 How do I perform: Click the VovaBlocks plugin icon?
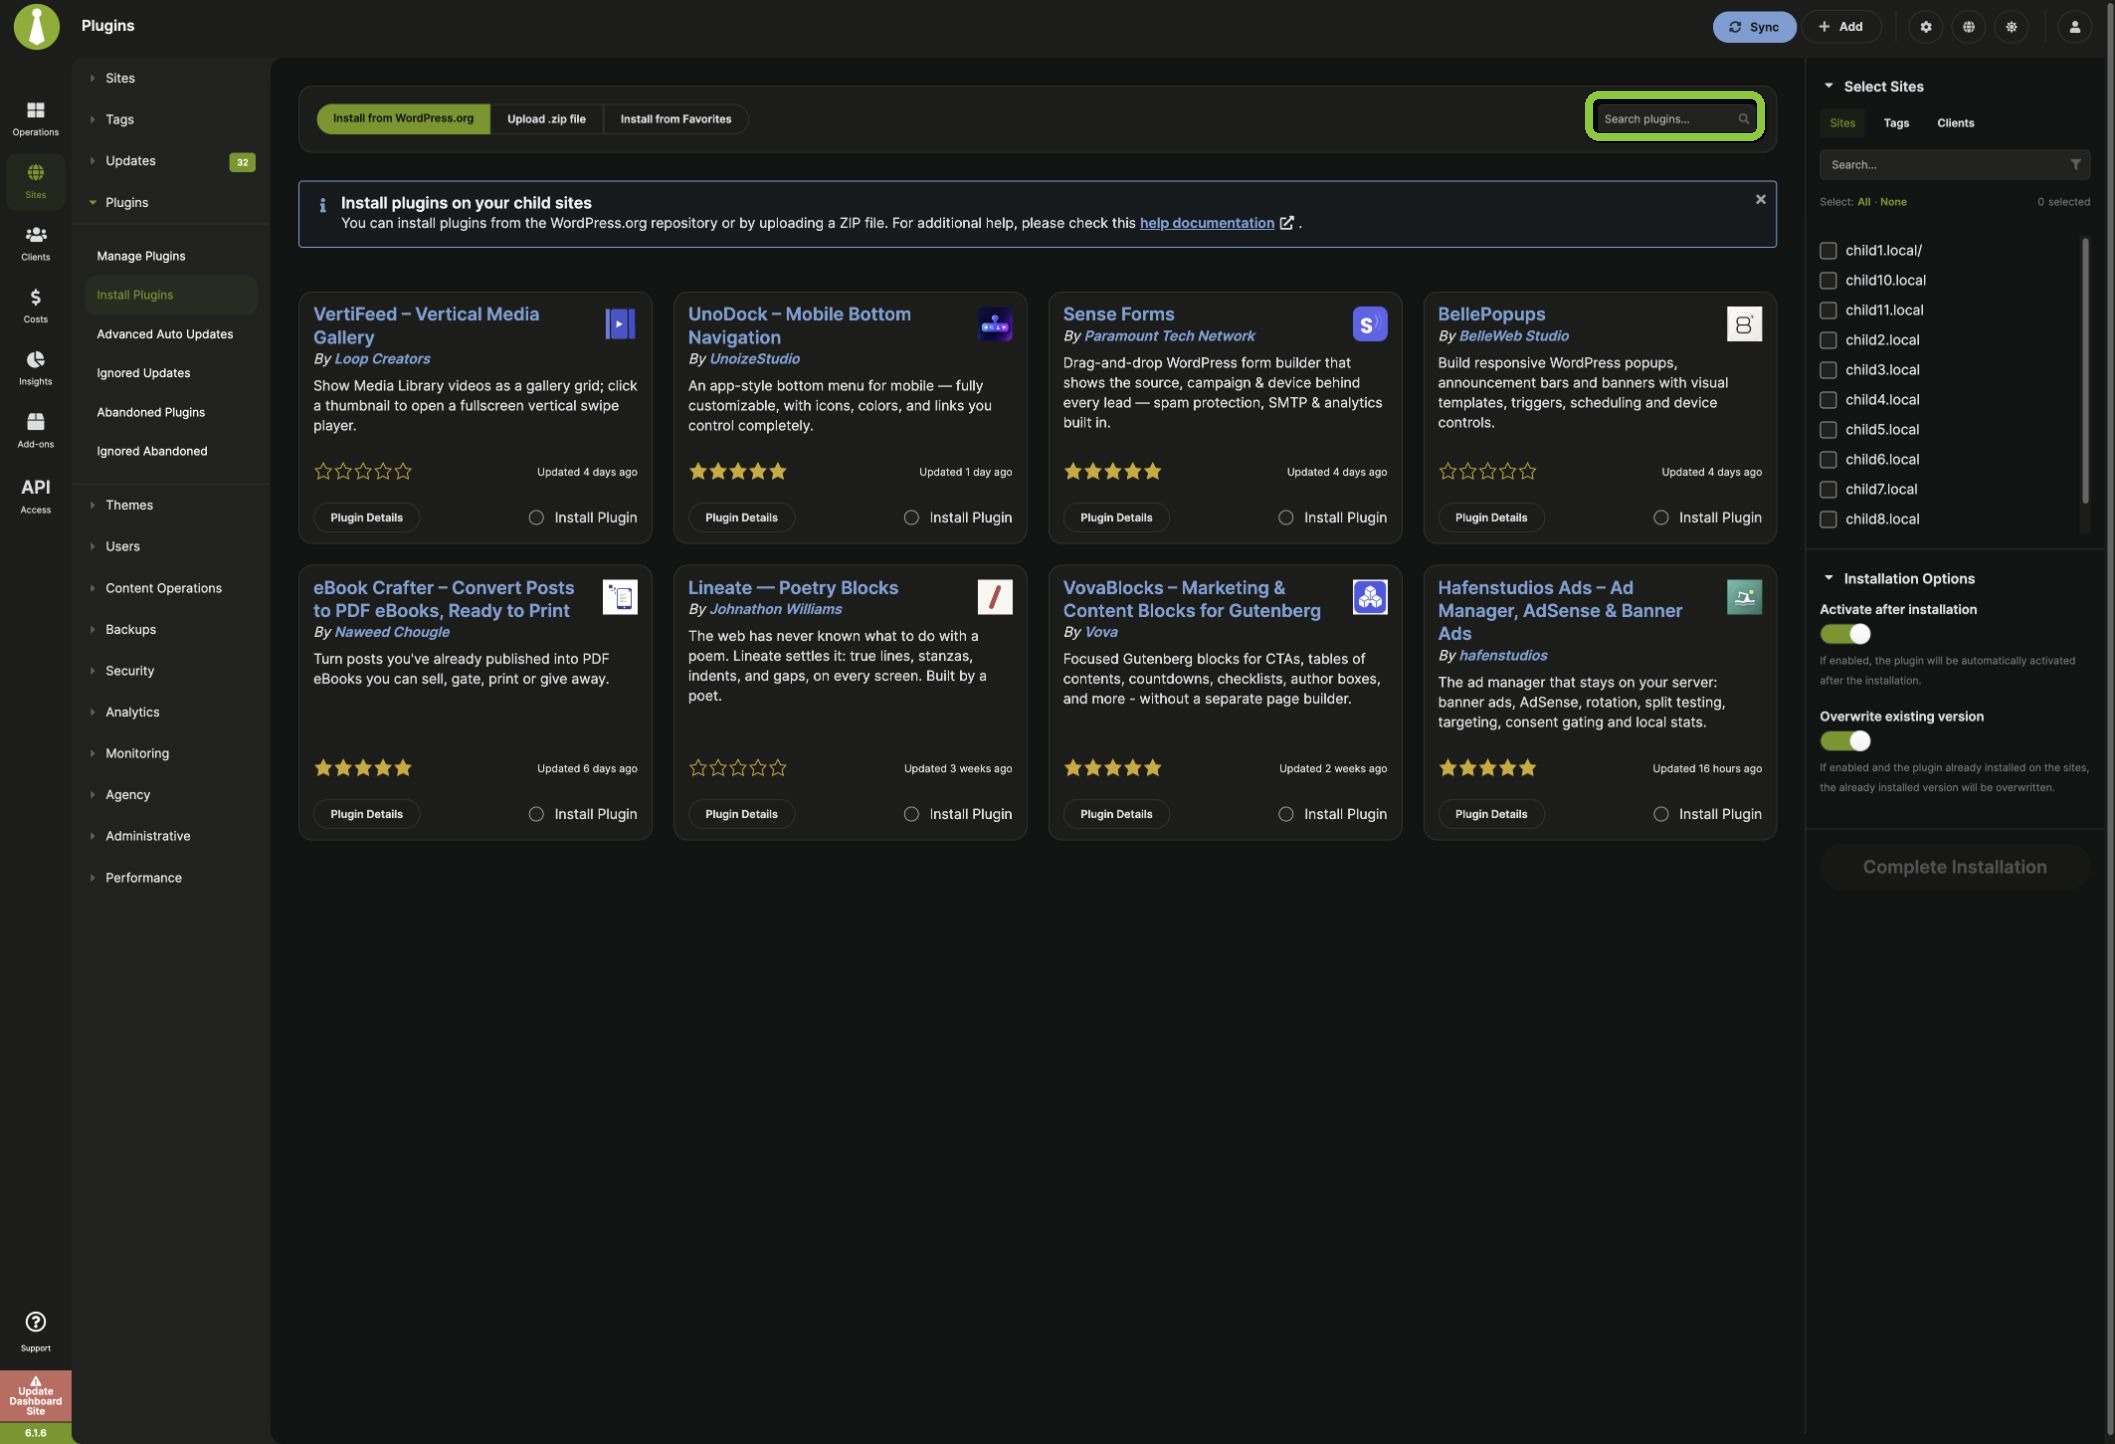pyautogui.click(x=1369, y=597)
